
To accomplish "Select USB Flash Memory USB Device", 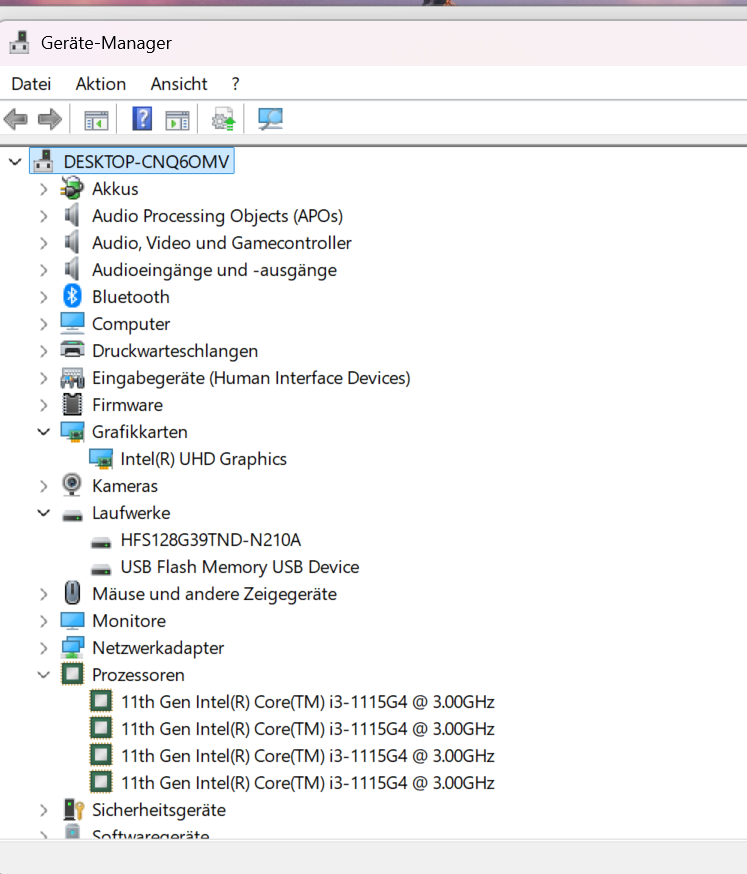I will point(239,567).
